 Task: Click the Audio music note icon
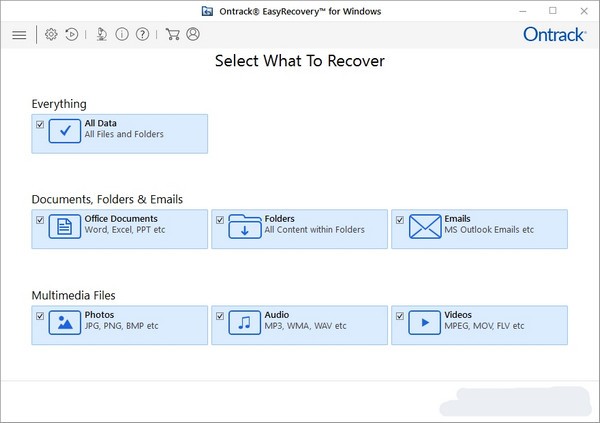coord(245,322)
